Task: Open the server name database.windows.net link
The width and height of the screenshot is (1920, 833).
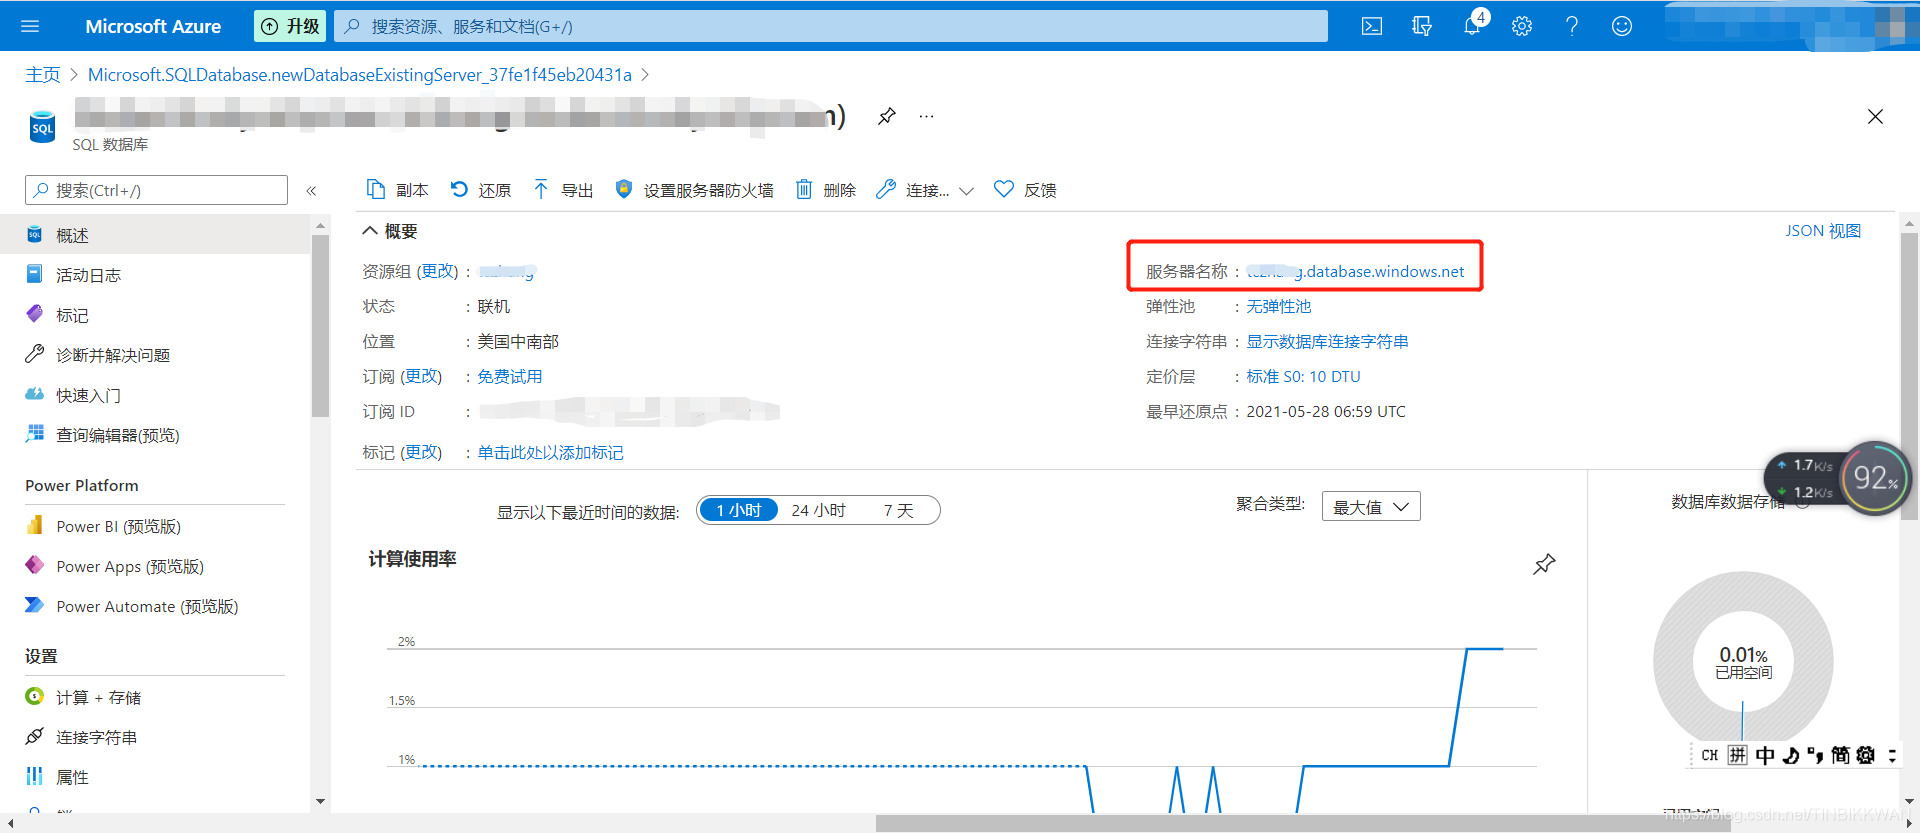Action: point(1355,271)
